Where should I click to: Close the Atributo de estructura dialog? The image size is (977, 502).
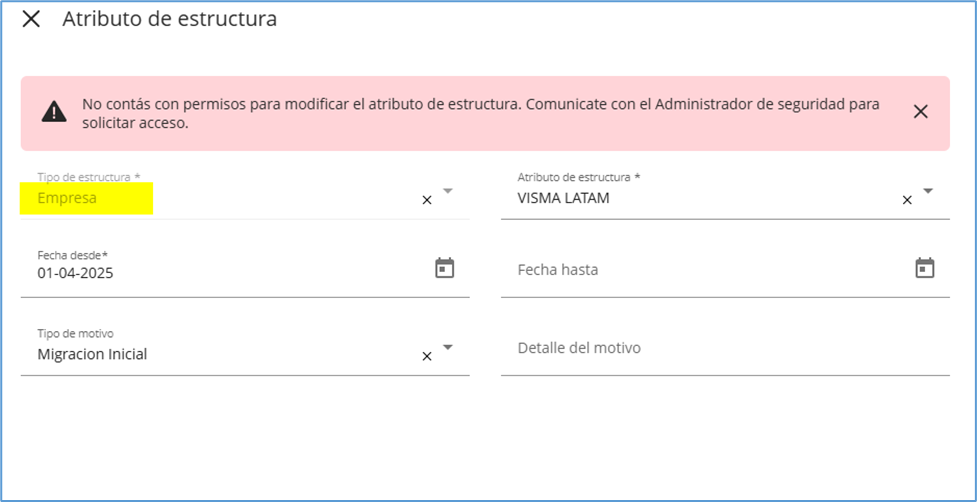(31, 19)
